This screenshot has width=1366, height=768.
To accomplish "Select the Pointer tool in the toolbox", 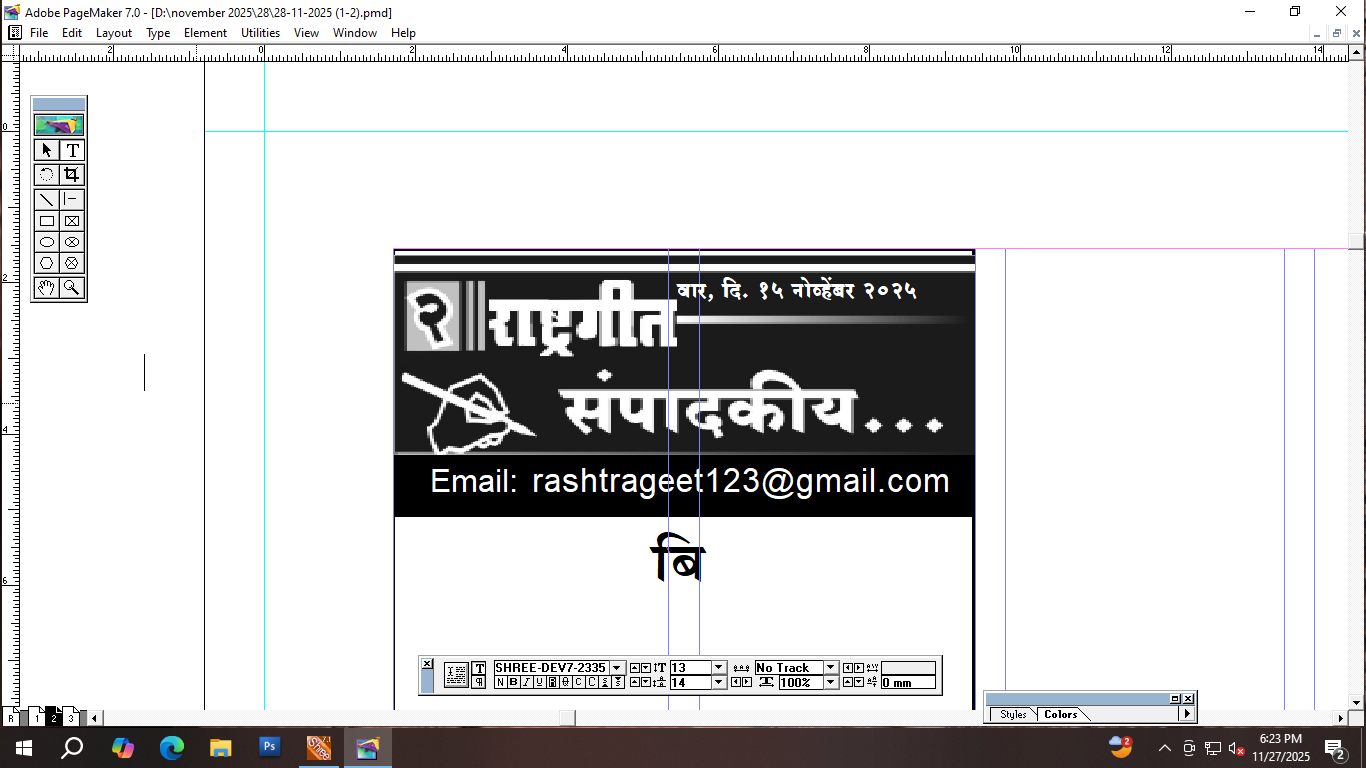I will click(46, 150).
